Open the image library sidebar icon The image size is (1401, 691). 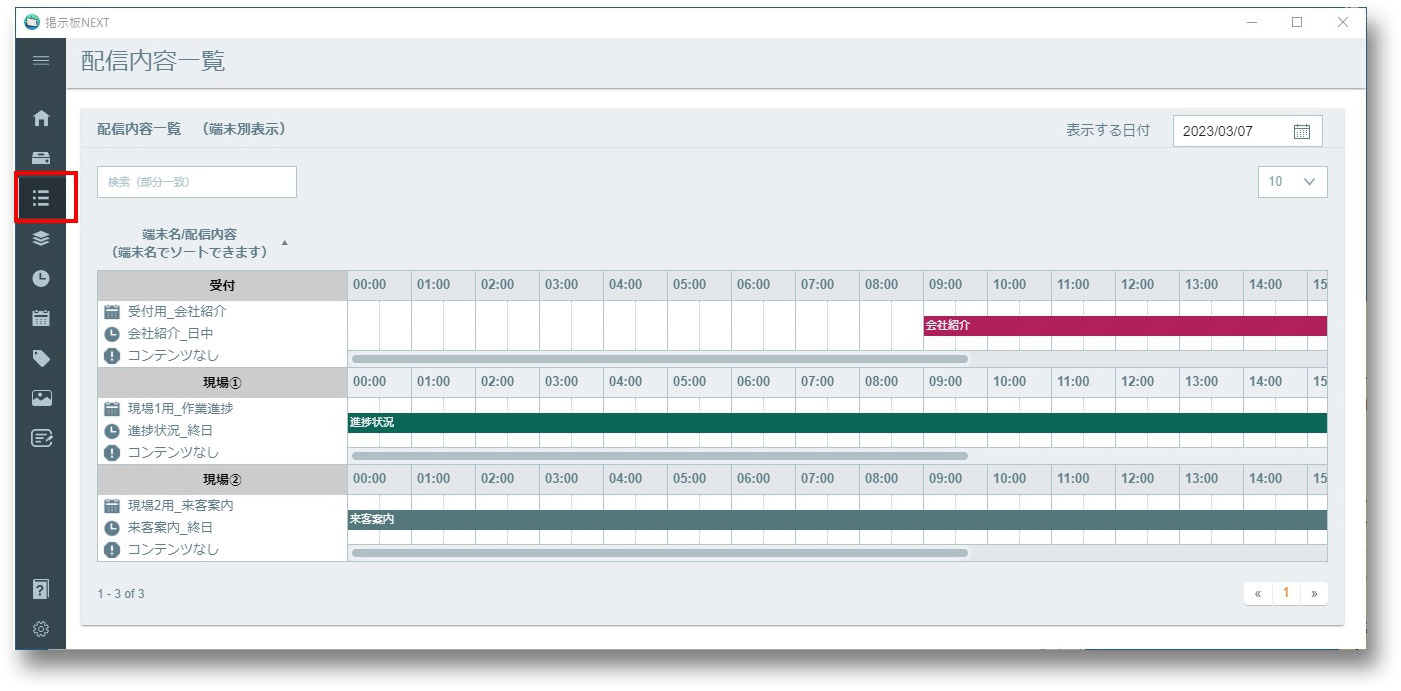click(41, 398)
